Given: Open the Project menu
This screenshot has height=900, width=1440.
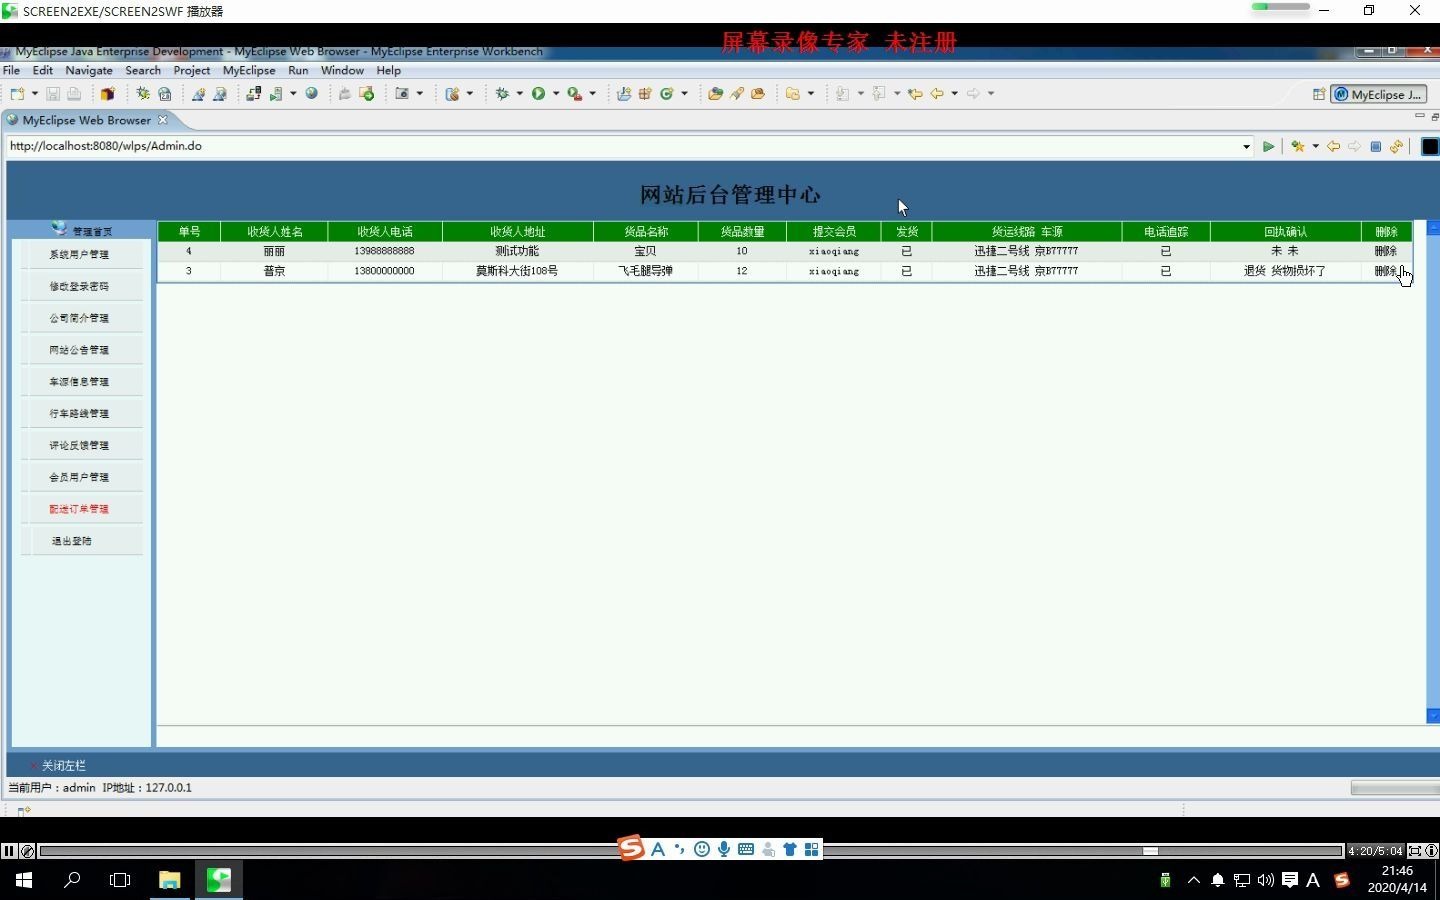Looking at the screenshot, I should (191, 71).
